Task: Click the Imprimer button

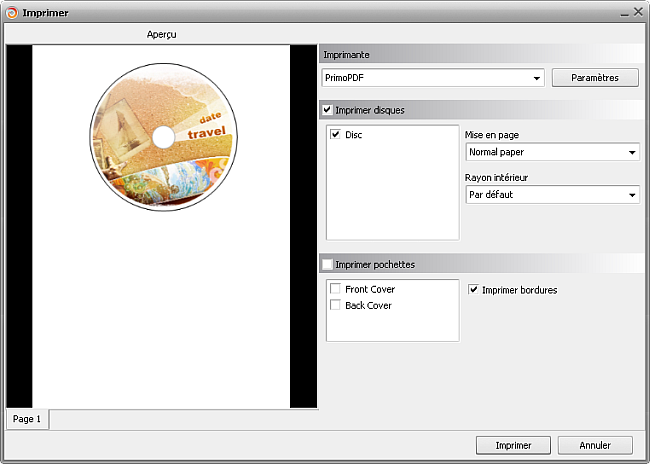Action: 513,445
